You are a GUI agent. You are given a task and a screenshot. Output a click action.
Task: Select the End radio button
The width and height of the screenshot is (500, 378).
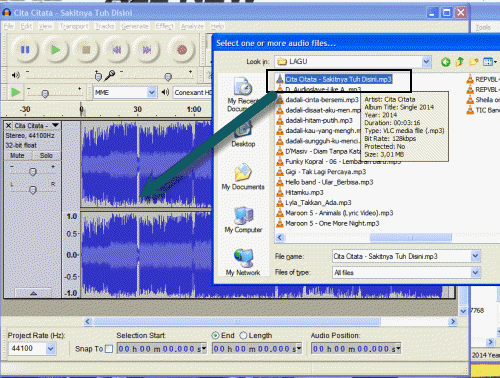215,335
